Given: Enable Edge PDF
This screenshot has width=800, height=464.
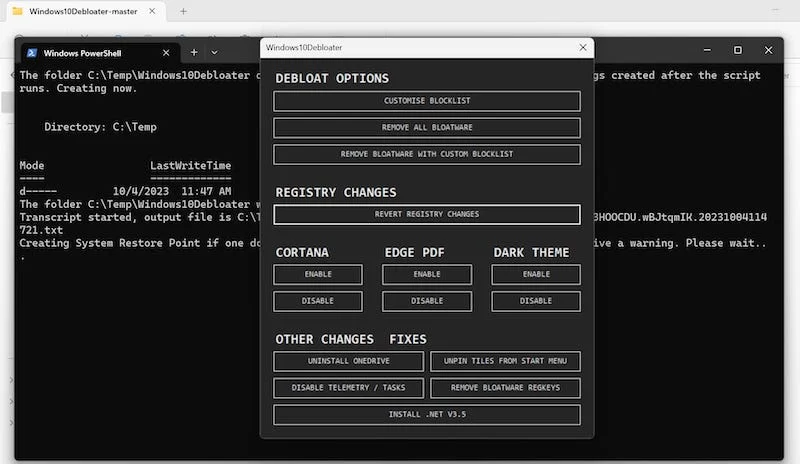Looking at the screenshot, I should [x=427, y=274].
